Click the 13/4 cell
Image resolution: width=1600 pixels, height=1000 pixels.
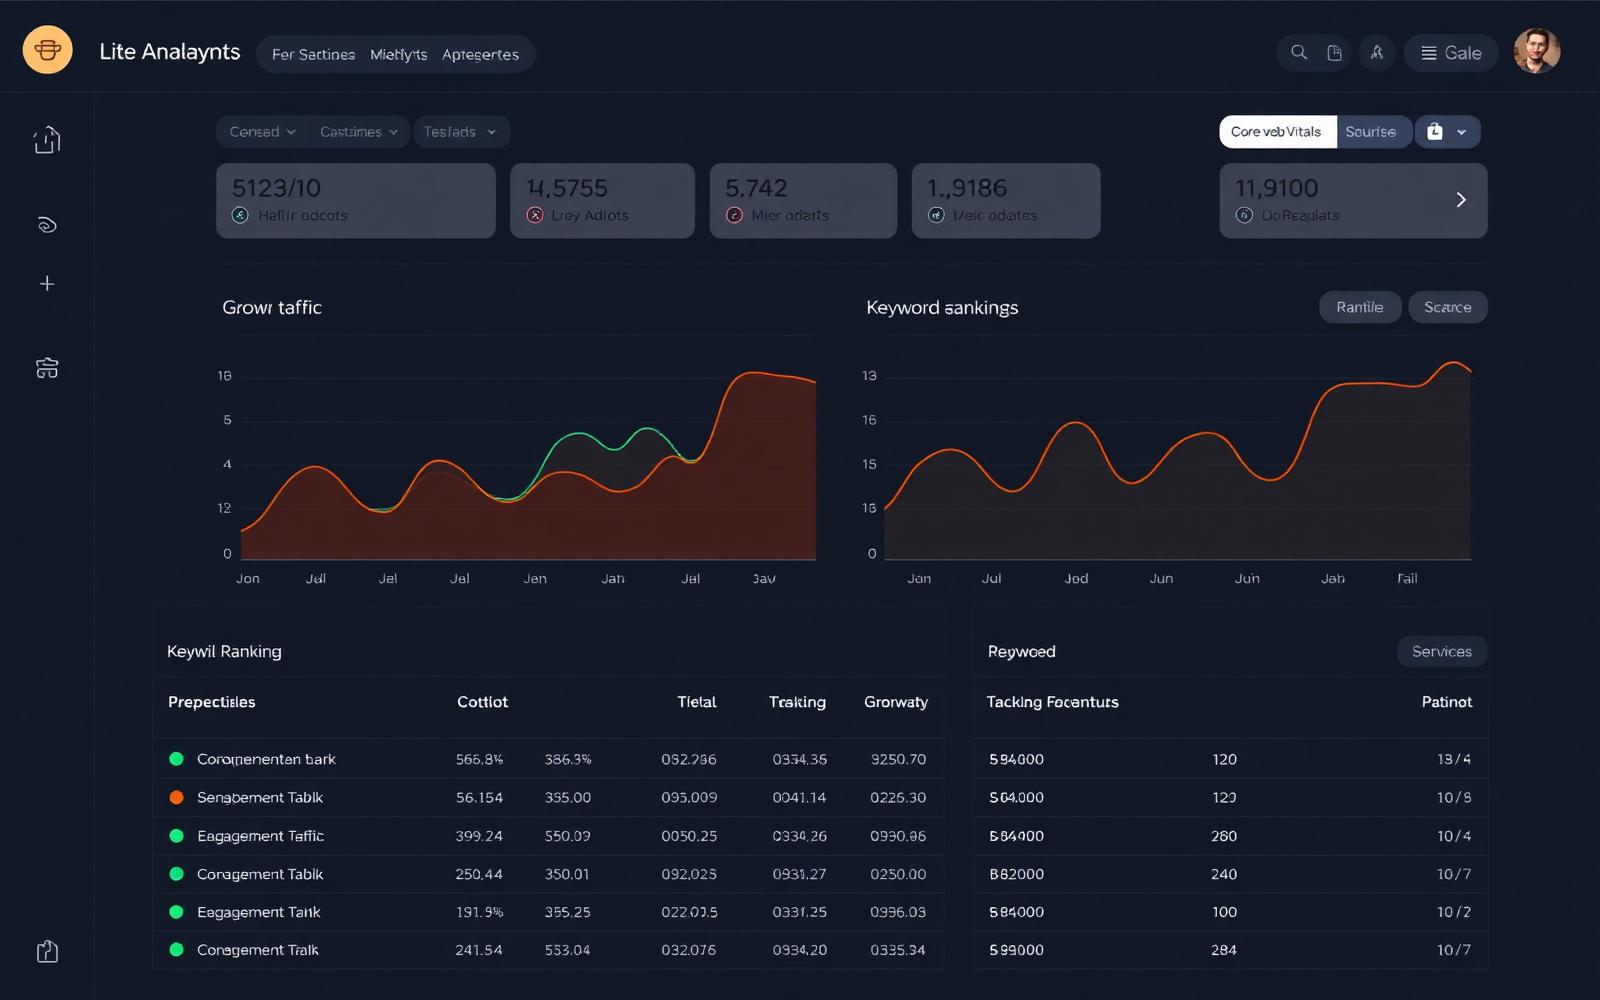click(1454, 759)
